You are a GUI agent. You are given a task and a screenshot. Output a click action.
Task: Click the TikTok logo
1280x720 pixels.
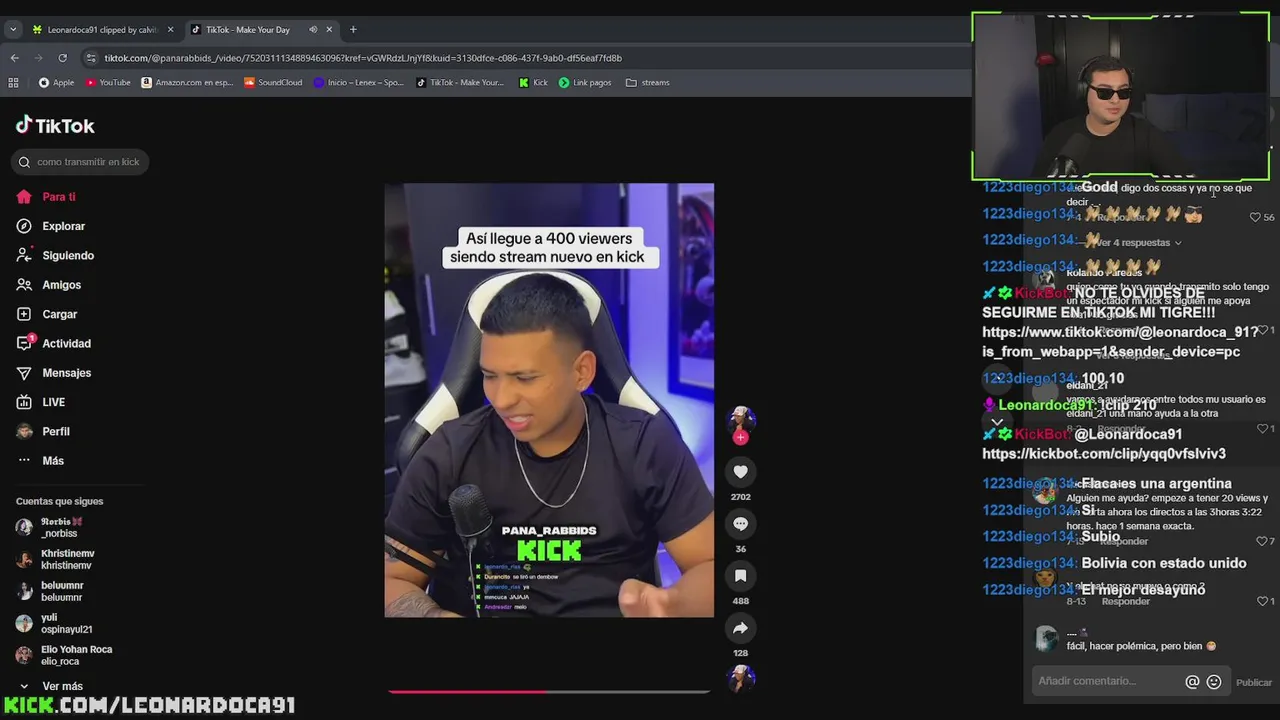[x=55, y=126]
